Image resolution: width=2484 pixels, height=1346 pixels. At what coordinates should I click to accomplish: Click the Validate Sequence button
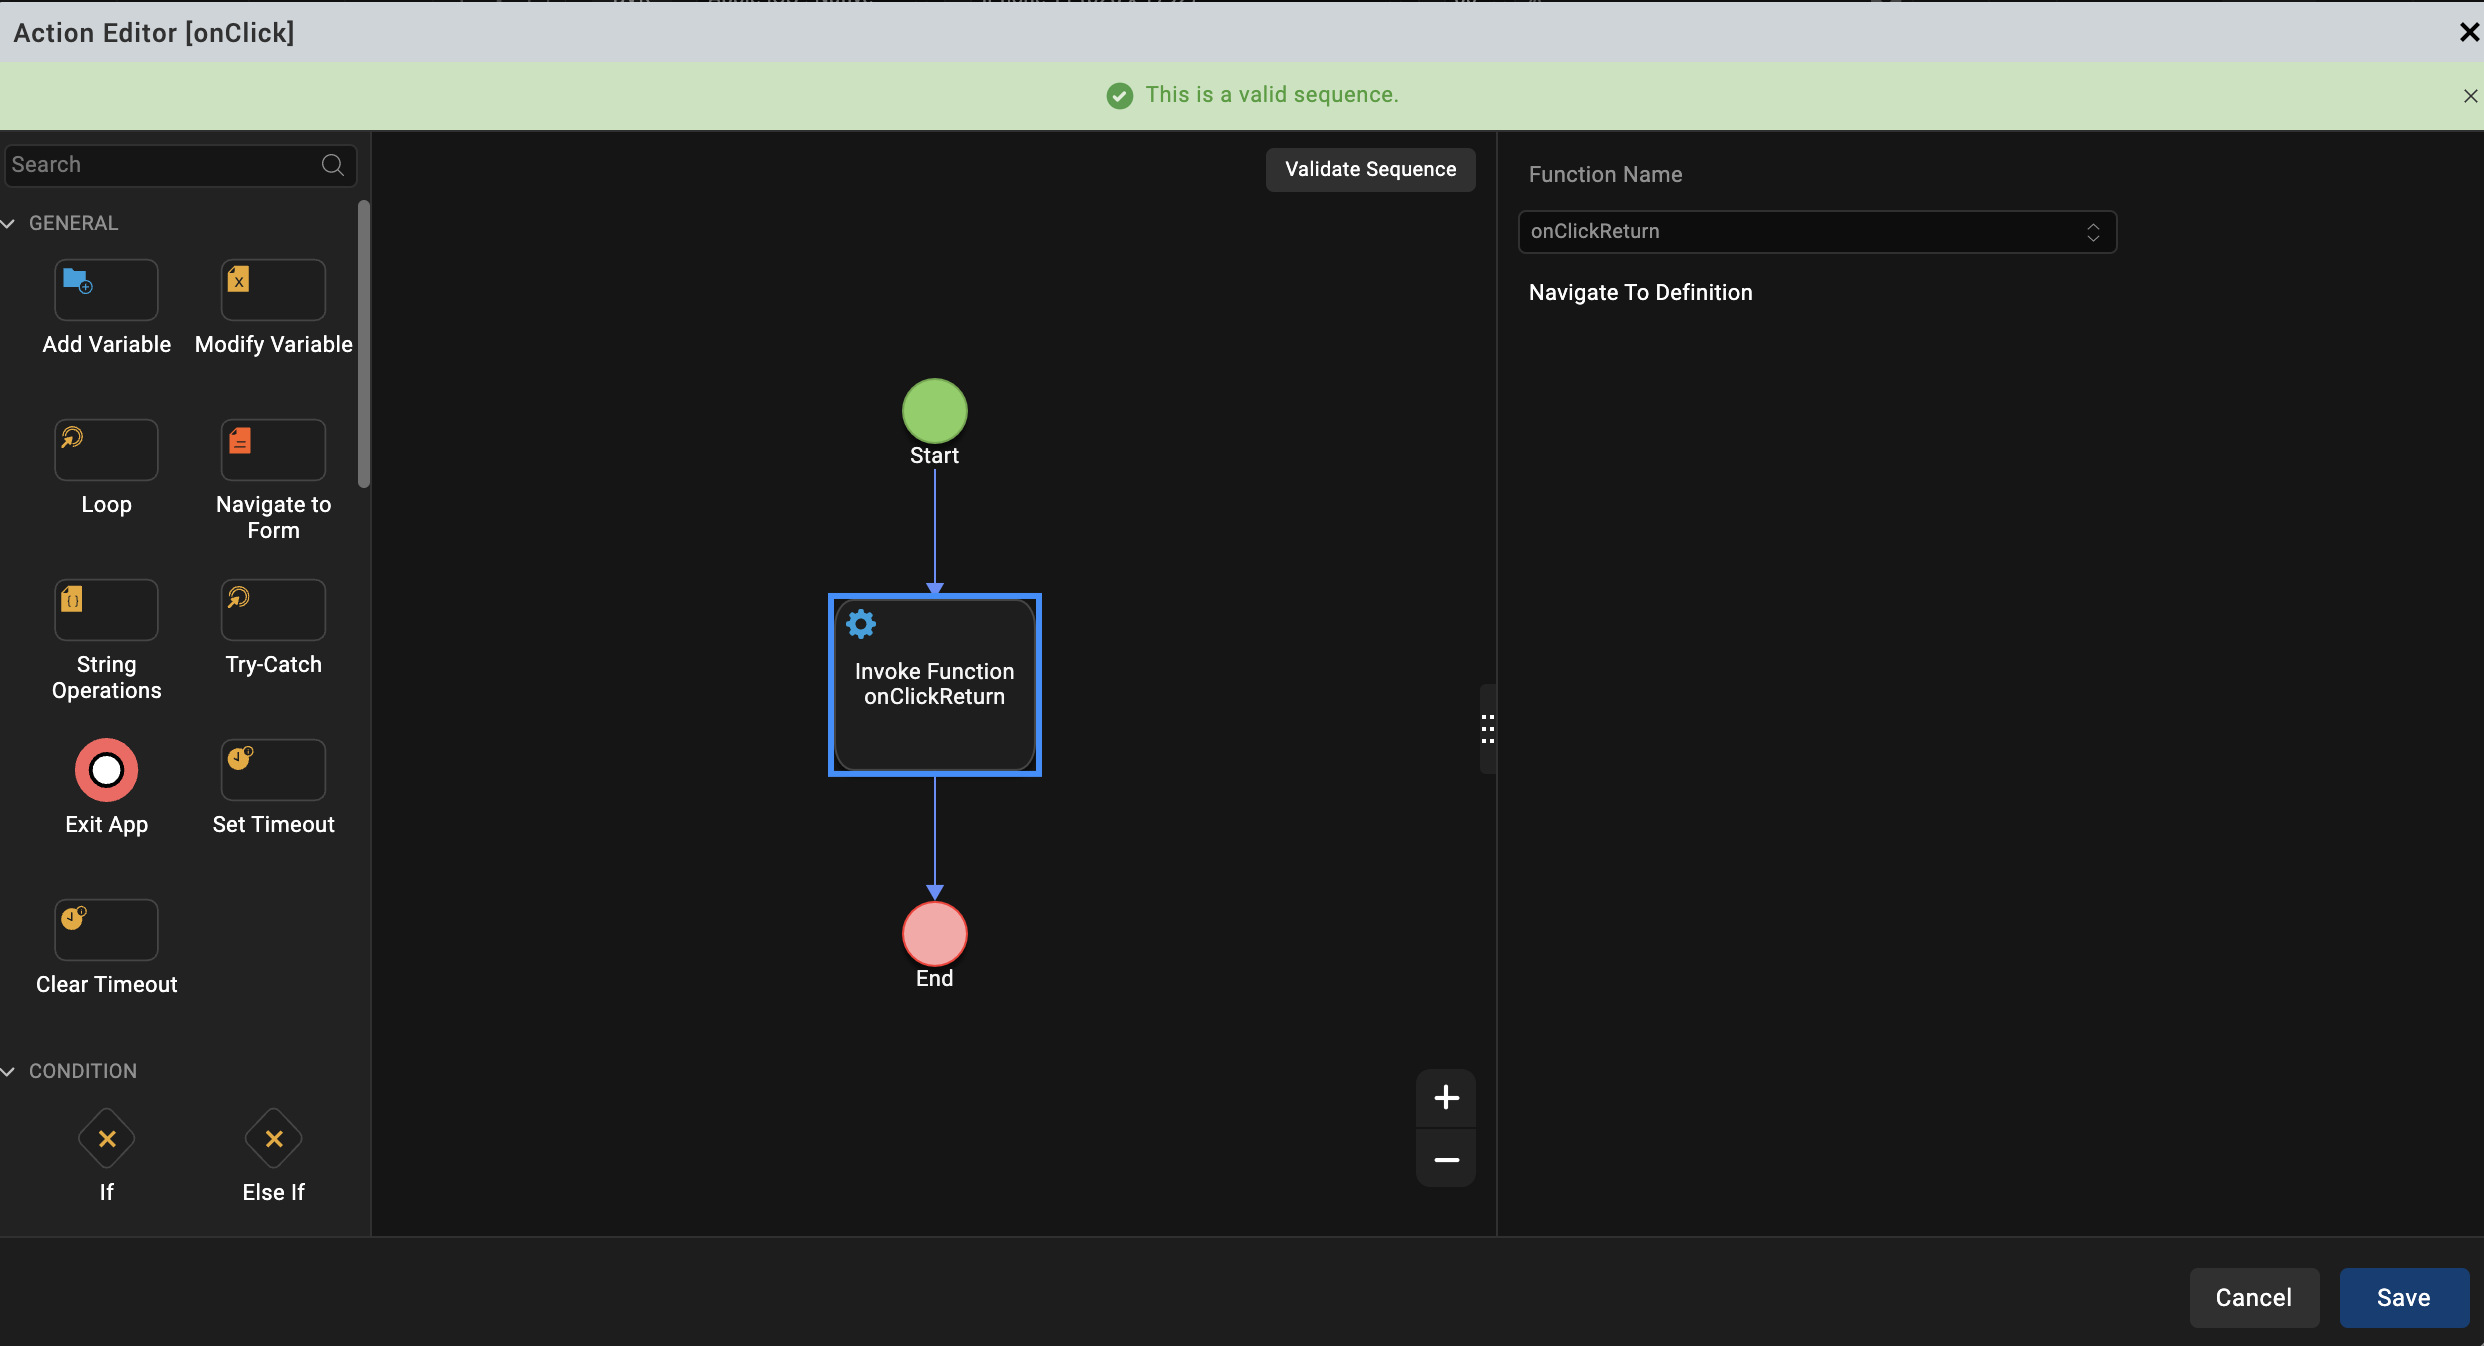click(x=1370, y=170)
